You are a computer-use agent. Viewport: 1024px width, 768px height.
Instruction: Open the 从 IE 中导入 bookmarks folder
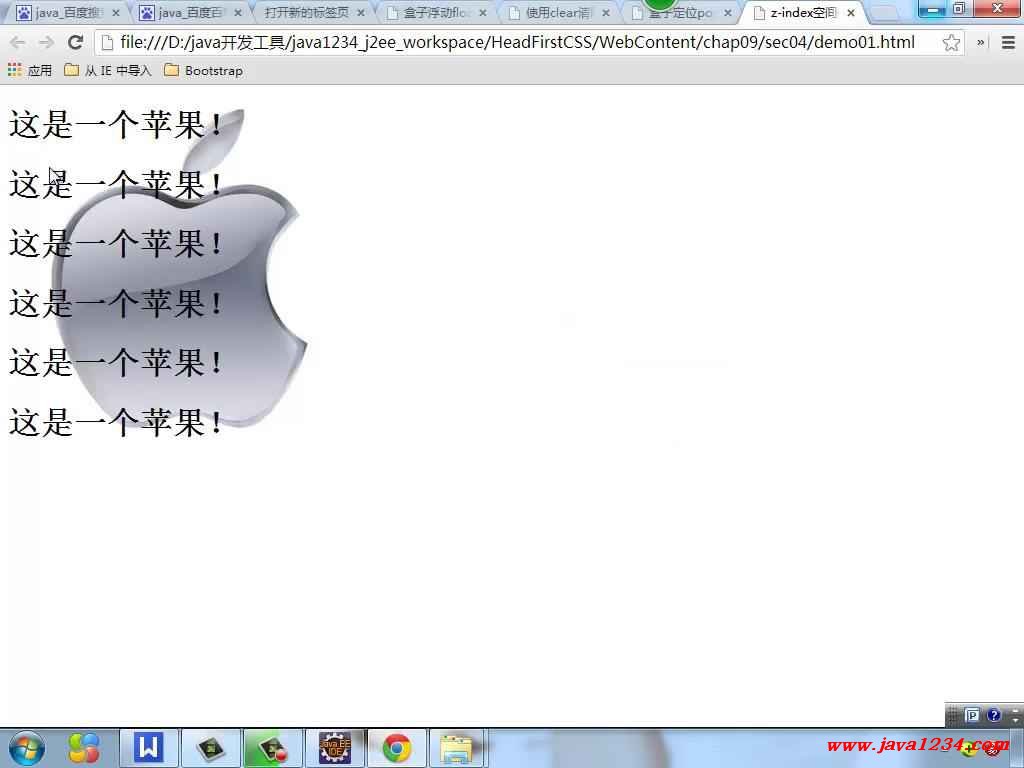click(108, 70)
